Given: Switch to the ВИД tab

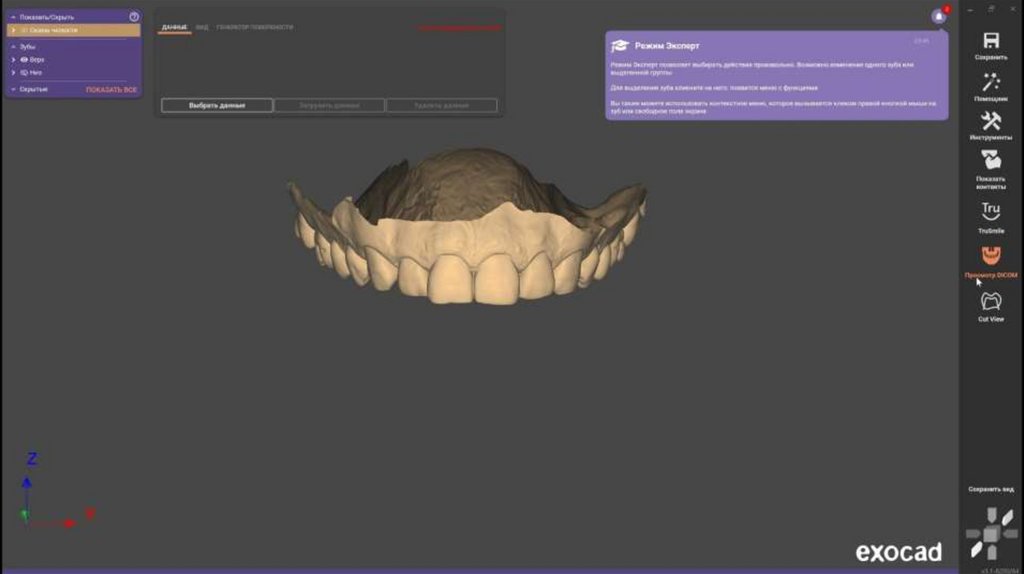Looking at the screenshot, I should pyautogui.click(x=202, y=27).
